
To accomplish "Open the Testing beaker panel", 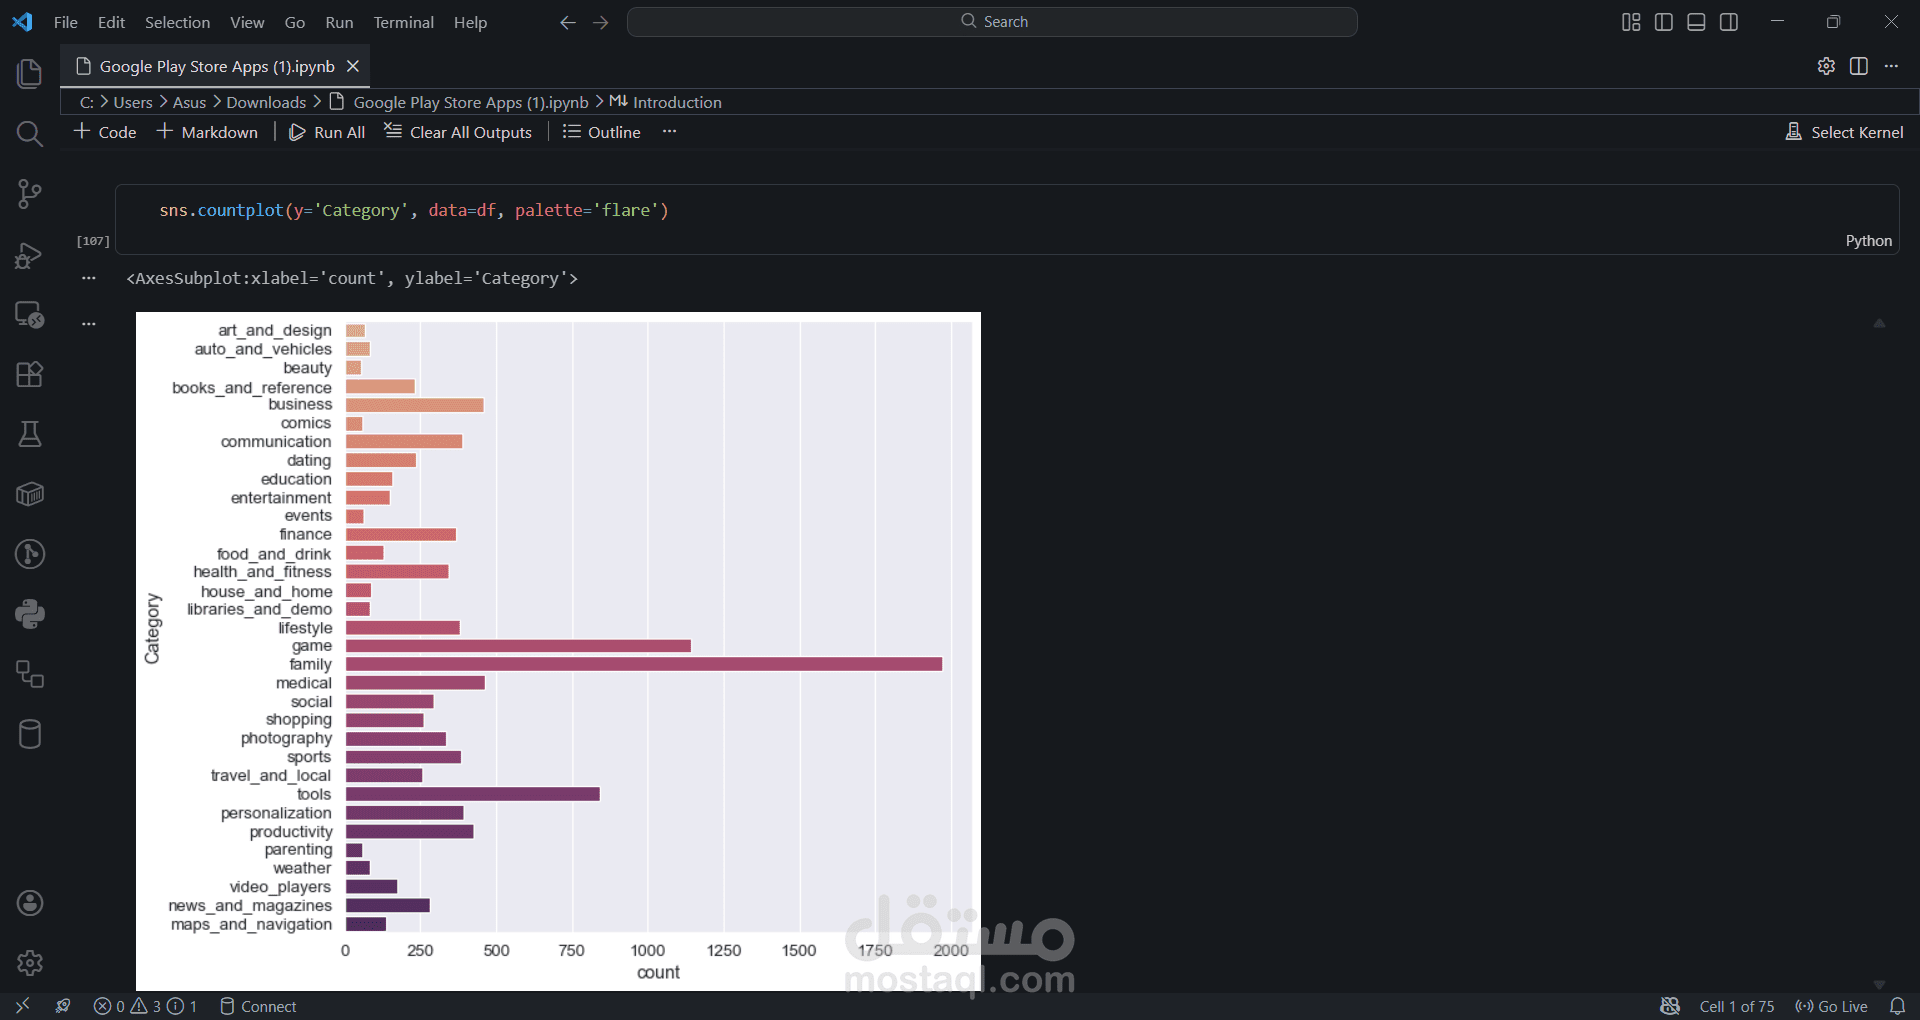I will 29,433.
